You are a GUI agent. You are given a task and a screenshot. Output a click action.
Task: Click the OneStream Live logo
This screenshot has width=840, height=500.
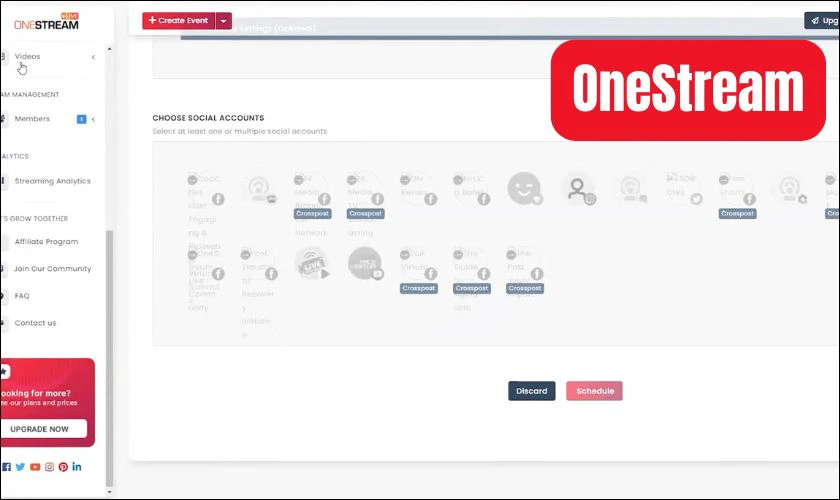46,22
